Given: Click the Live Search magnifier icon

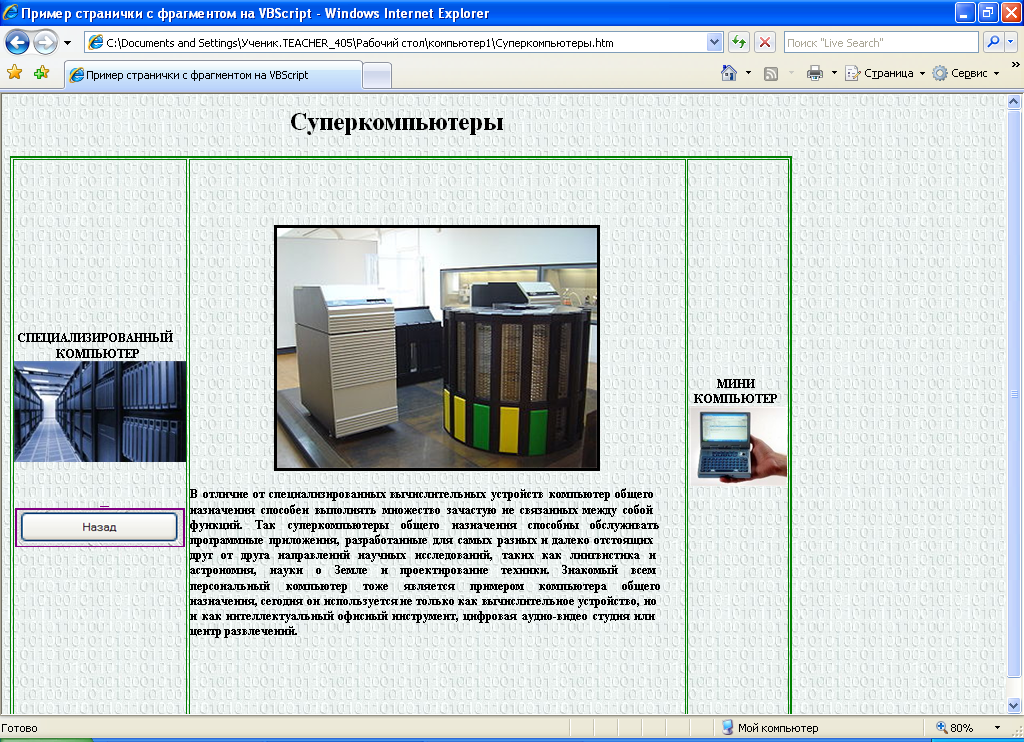Looking at the screenshot, I should [x=993, y=43].
